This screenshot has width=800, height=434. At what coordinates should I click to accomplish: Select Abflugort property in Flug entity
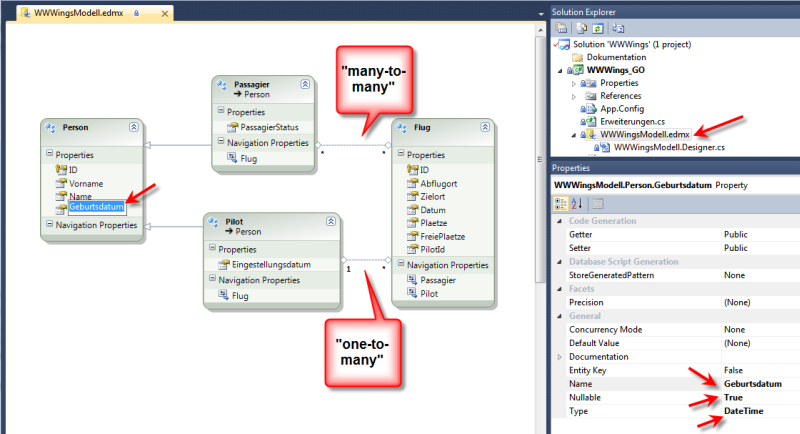[x=438, y=184]
